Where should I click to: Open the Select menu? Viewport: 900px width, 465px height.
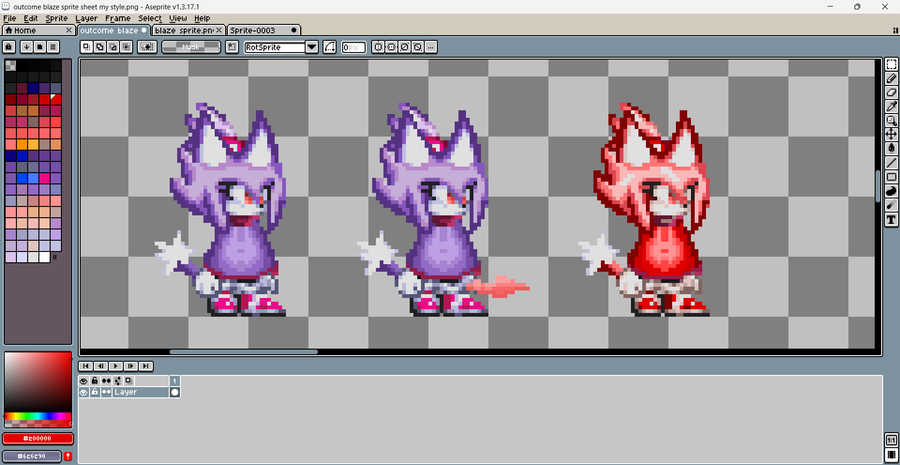(150, 18)
